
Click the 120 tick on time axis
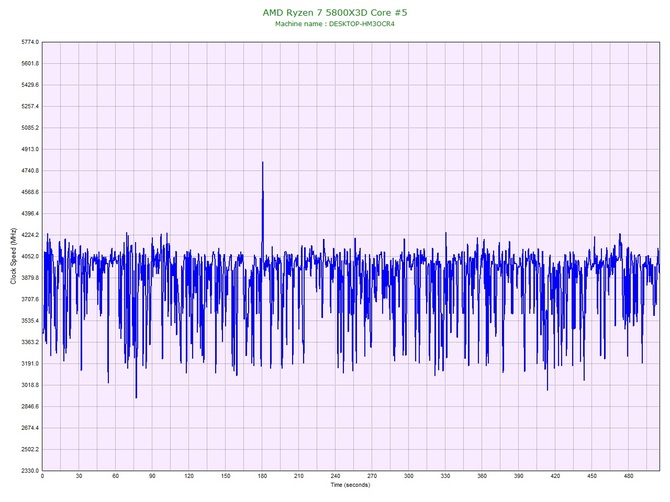189,476
